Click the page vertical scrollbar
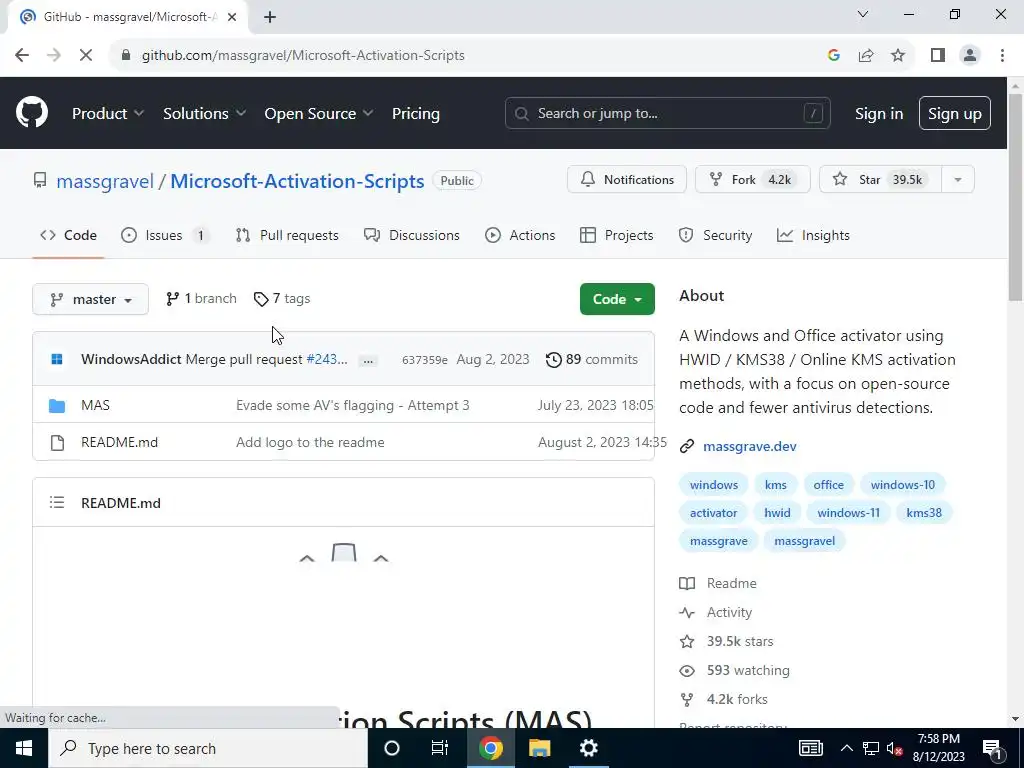This screenshot has height=768, width=1024. (x=1016, y=196)
